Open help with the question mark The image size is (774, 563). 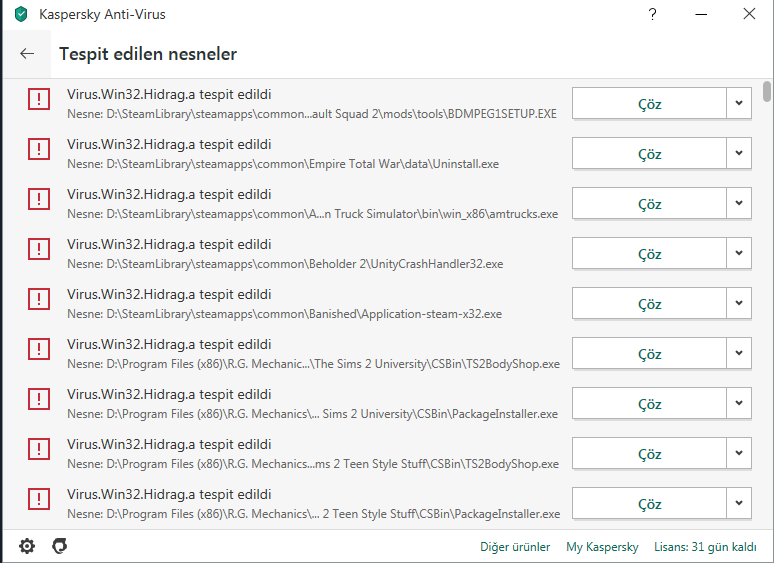click(653, 14)
